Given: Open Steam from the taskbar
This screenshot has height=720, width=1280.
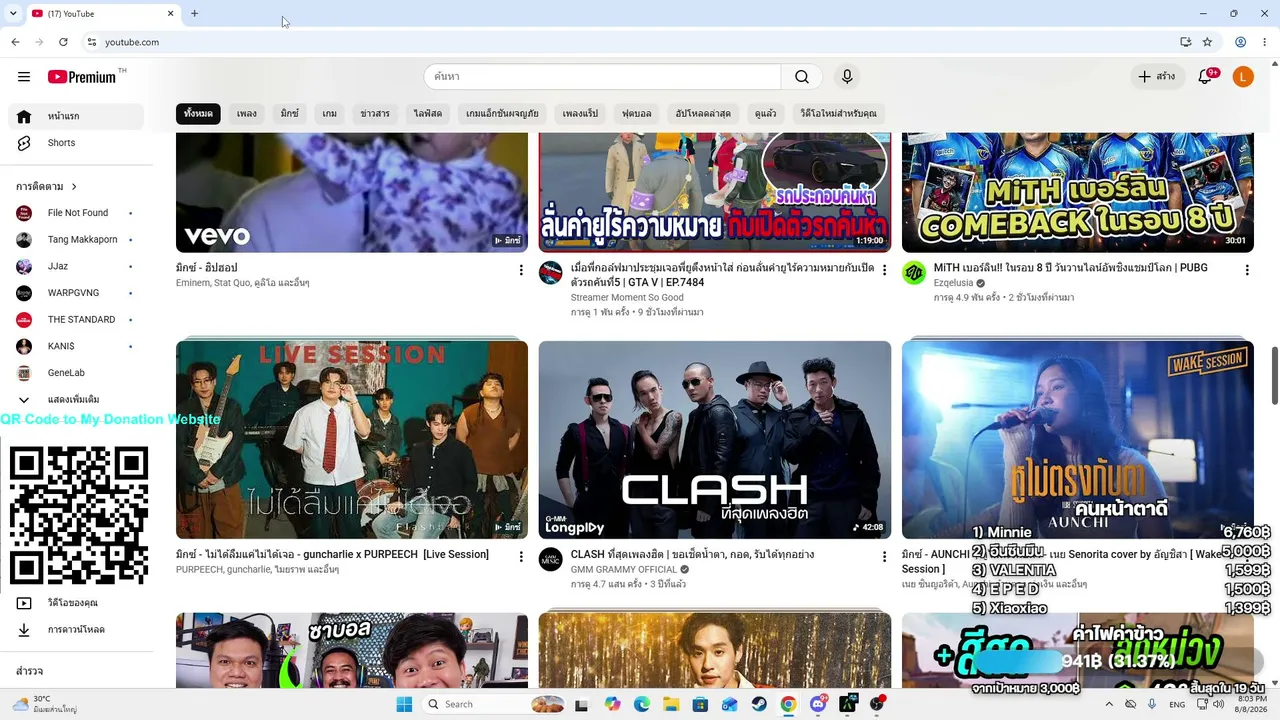Looking at the screenshot, I should (x=759, y=704).
